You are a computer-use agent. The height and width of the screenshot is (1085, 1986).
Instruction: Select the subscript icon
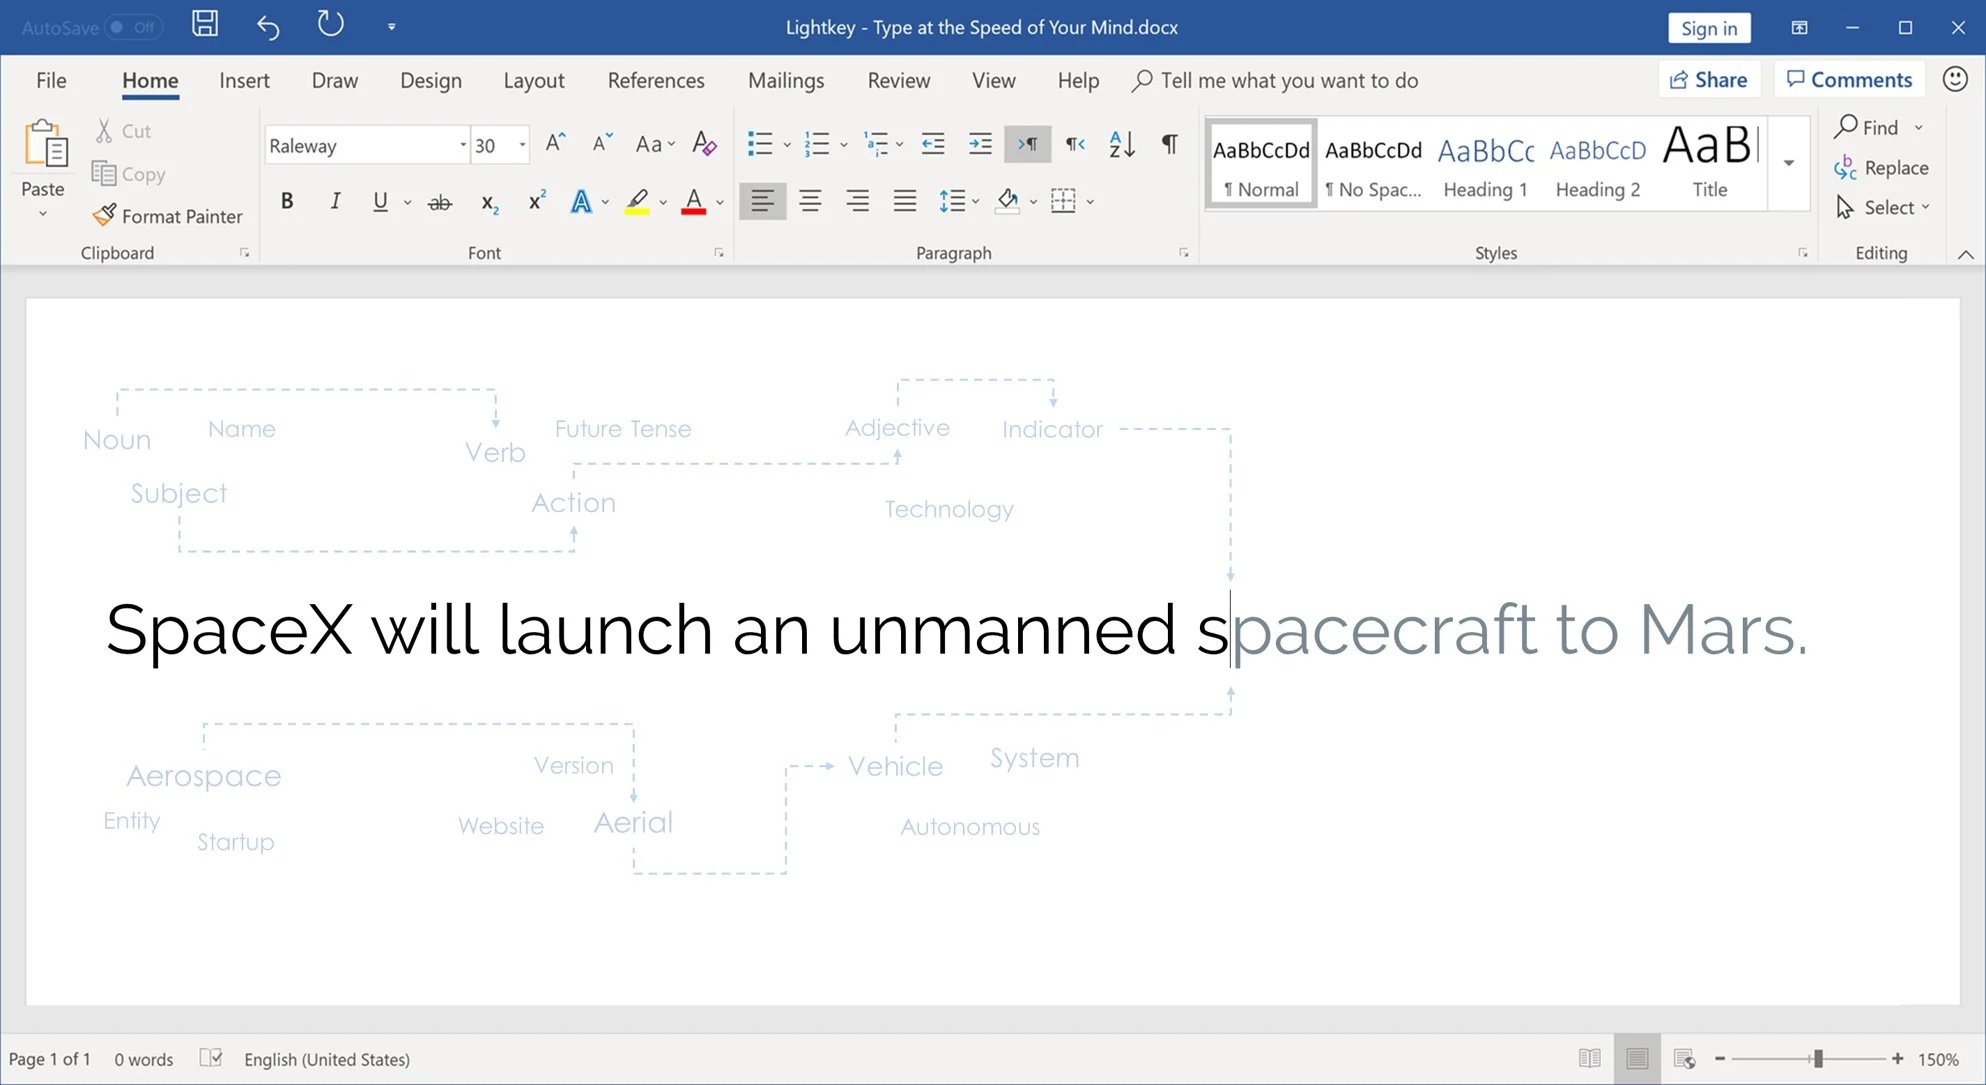click(x=488, y=201)
